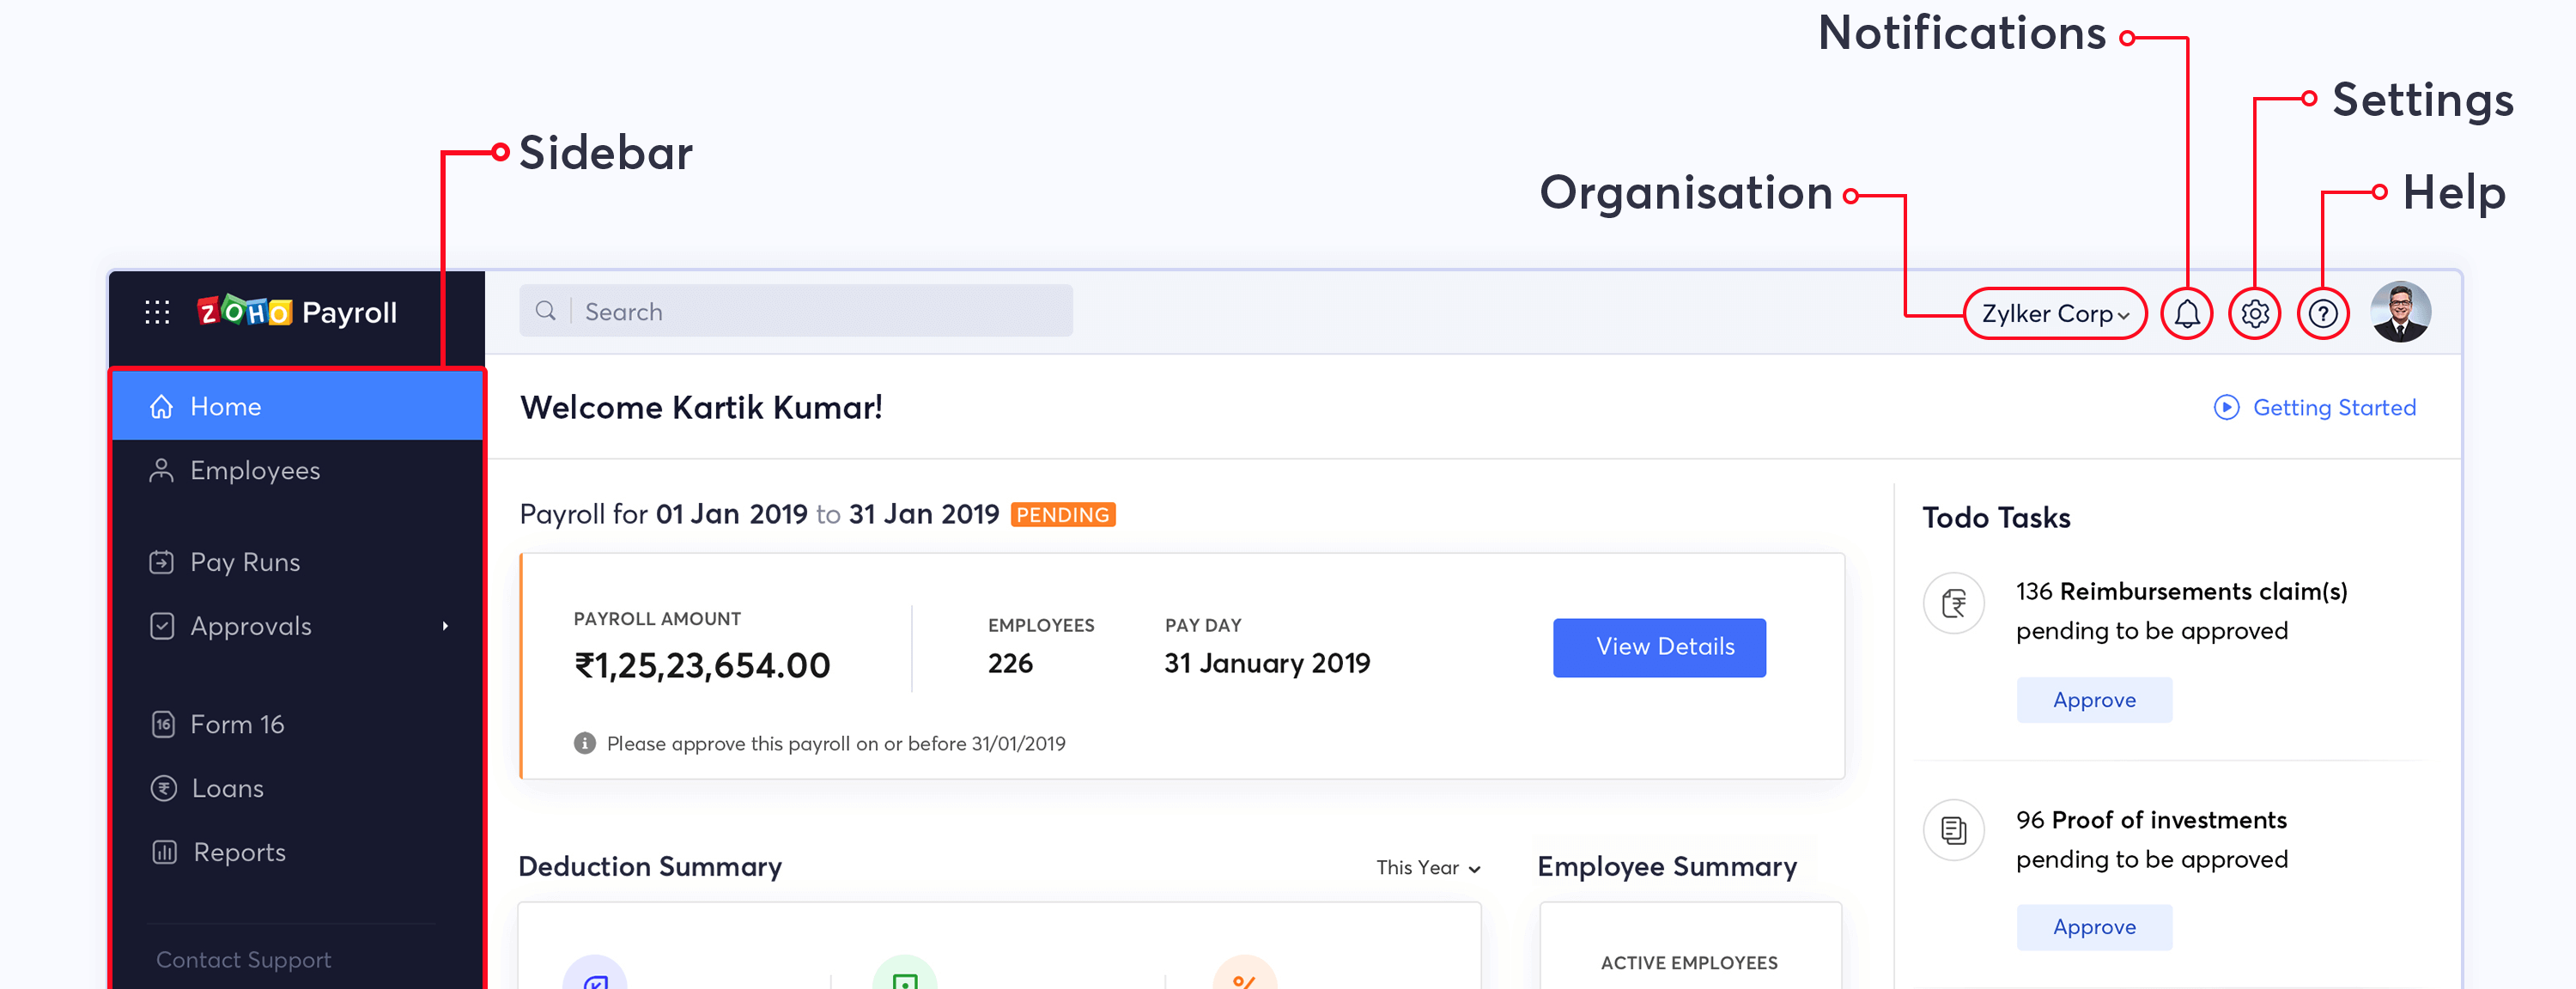Open the This Year period dropdown
The width and height of the screenshot is (2576, 989).
pyautogui.click(x=1427, y=867)
